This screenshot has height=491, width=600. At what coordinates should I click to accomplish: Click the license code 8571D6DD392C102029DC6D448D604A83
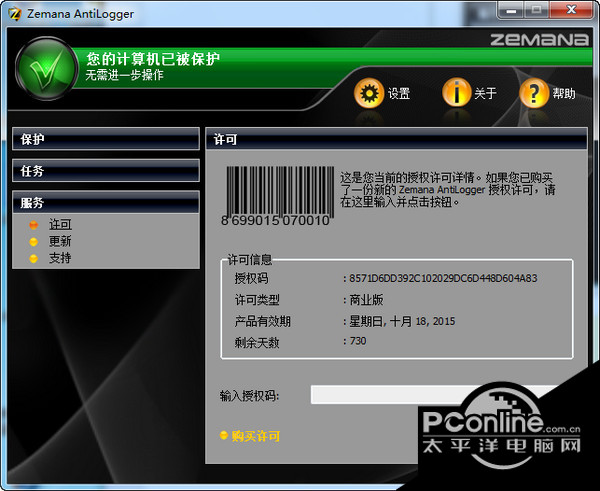coord(443,278)
